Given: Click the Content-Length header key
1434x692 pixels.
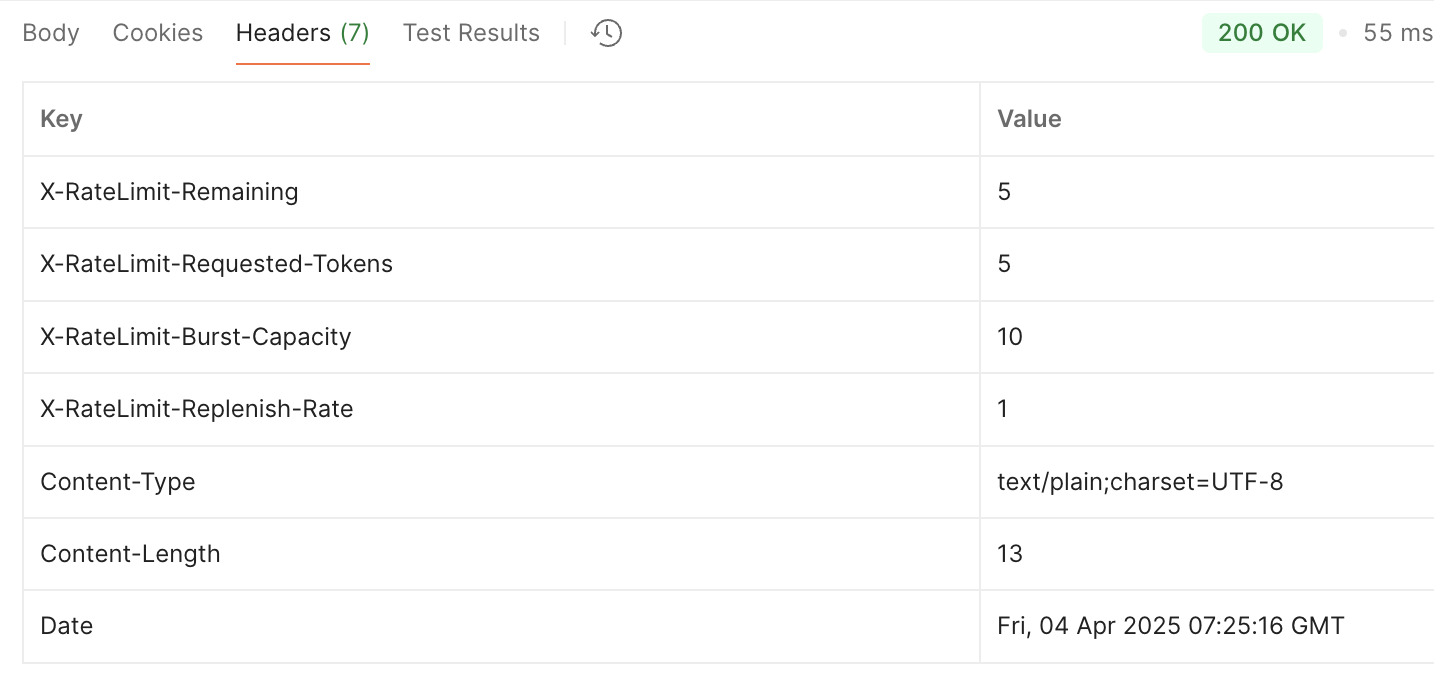Looking at the screenshot, I should [x=130, y=554].
